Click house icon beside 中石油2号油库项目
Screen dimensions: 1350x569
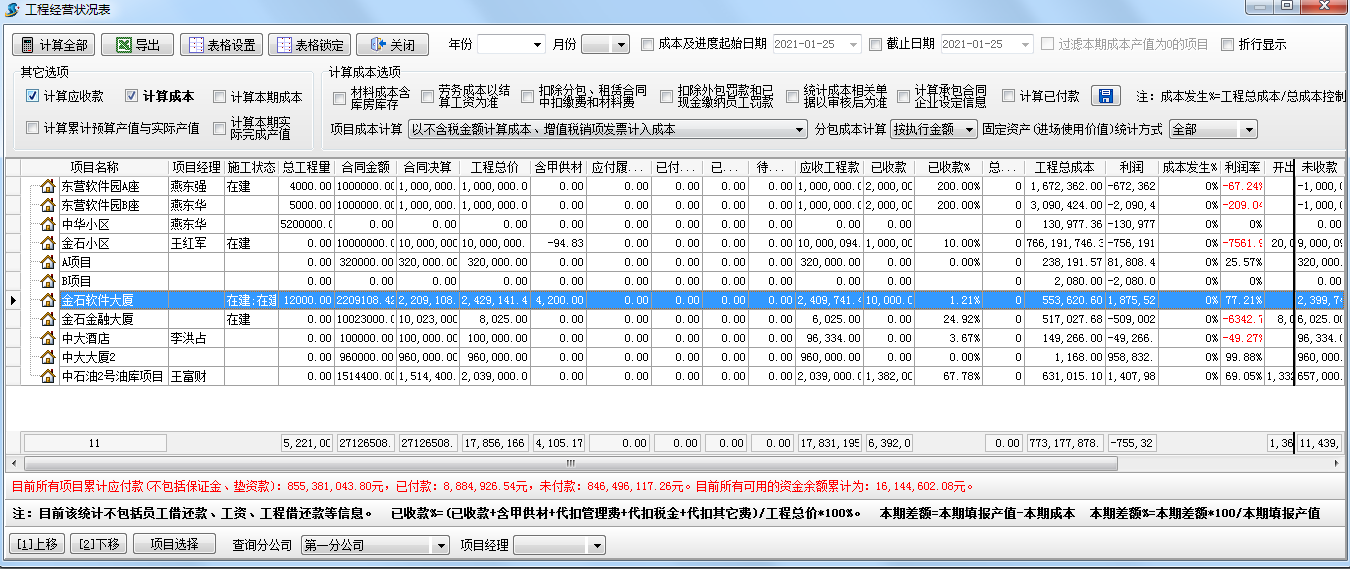click(x=47, y=376)
